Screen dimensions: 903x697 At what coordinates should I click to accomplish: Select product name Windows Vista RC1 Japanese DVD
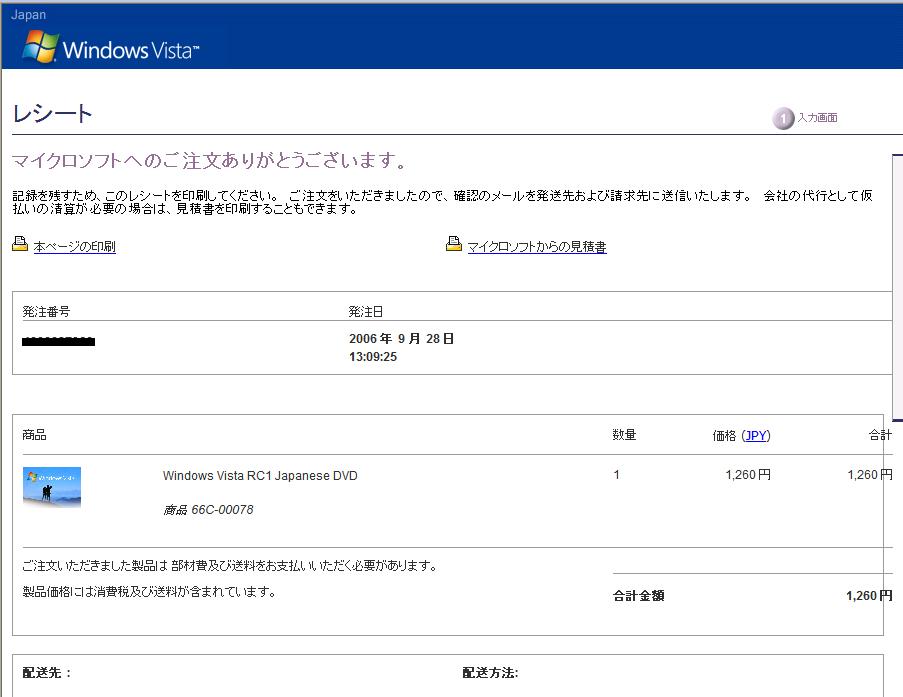click(260, 476)
